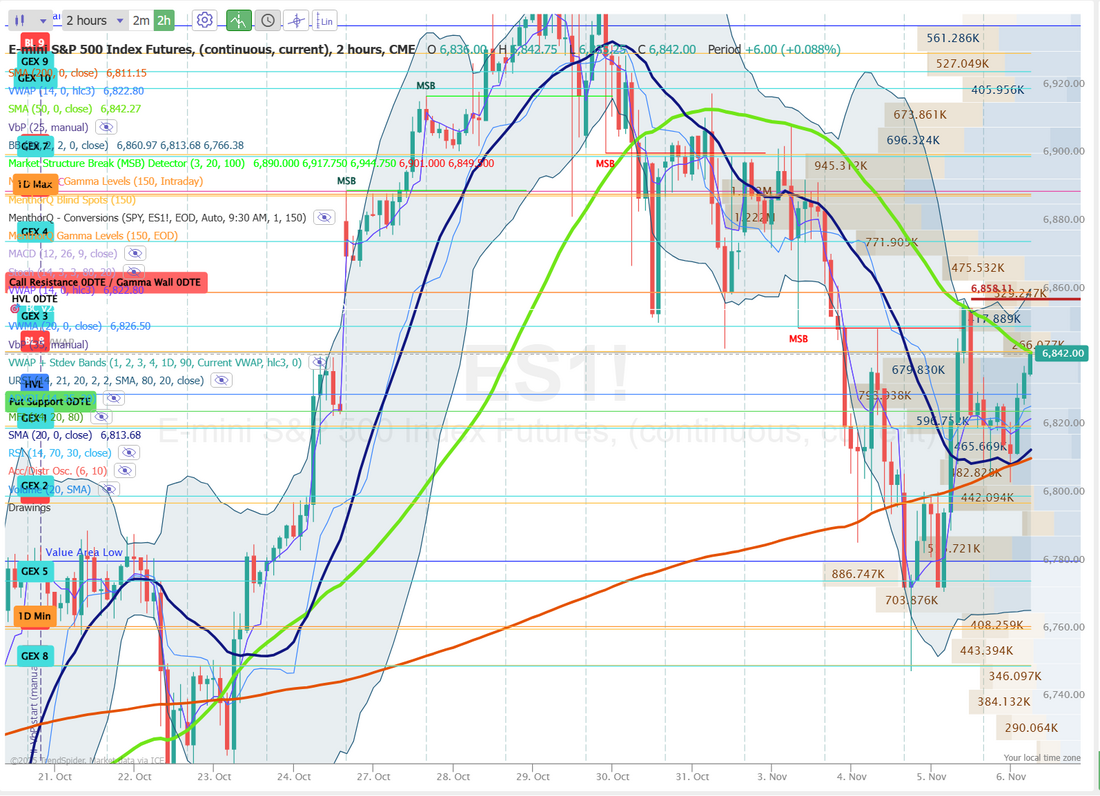This screenshot has width=1100, height=796.
Task: Open chart settings gear icon
Action: (204, 20)
